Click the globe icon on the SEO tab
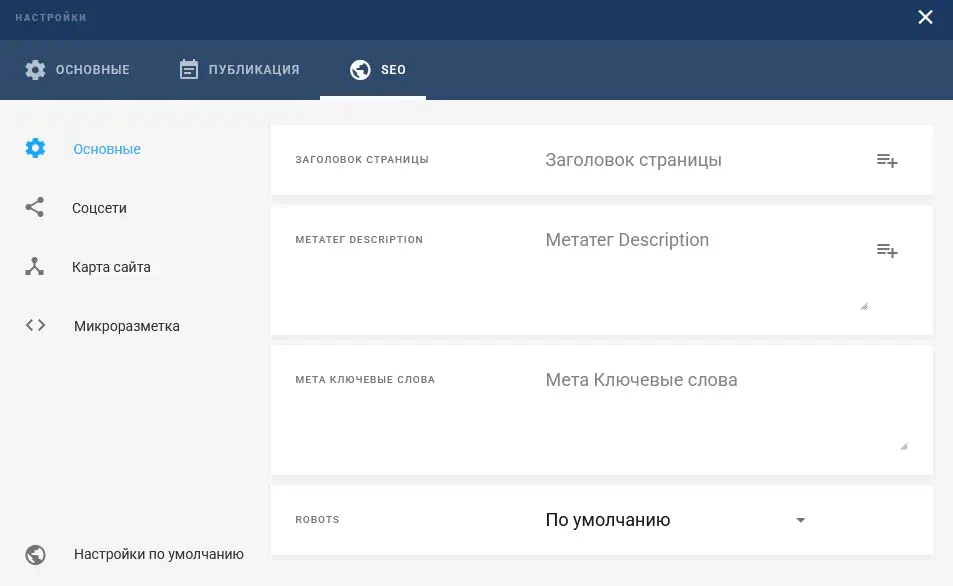 pos(360,70)
